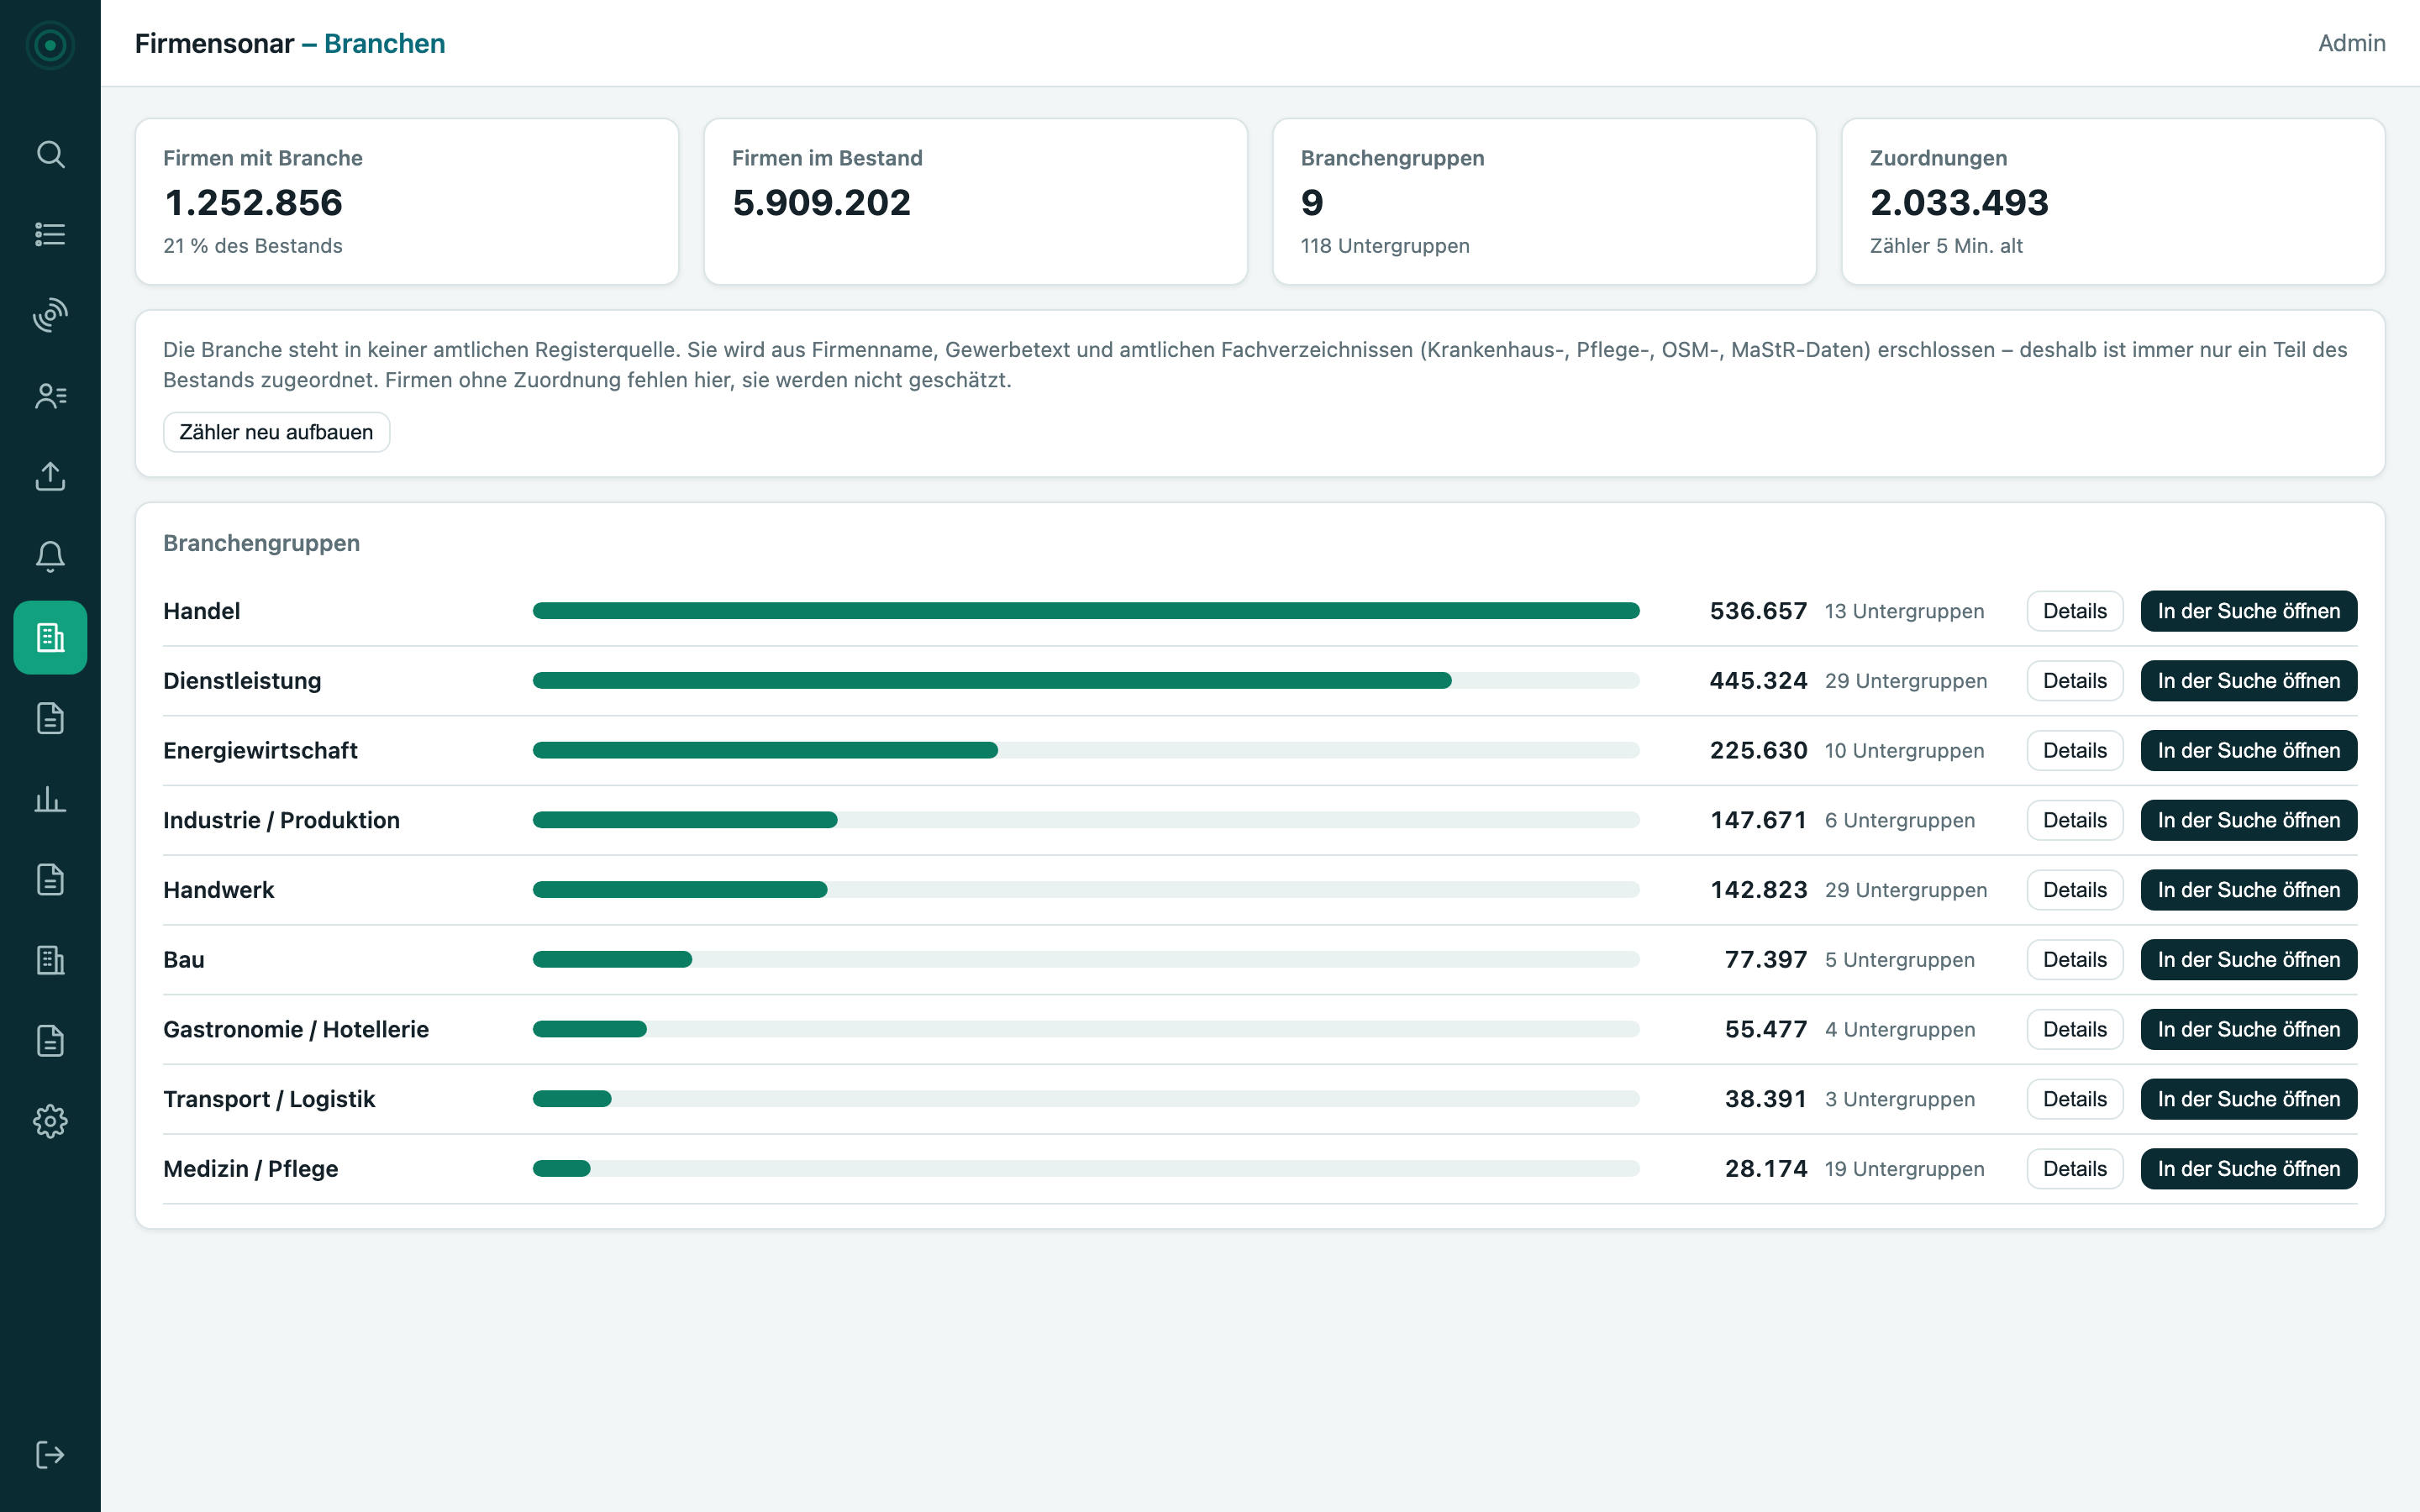This screenshot has width=2420, height=1512.
Task: Click the Firmensonar logo icon
Action: (x=50, y=45)
